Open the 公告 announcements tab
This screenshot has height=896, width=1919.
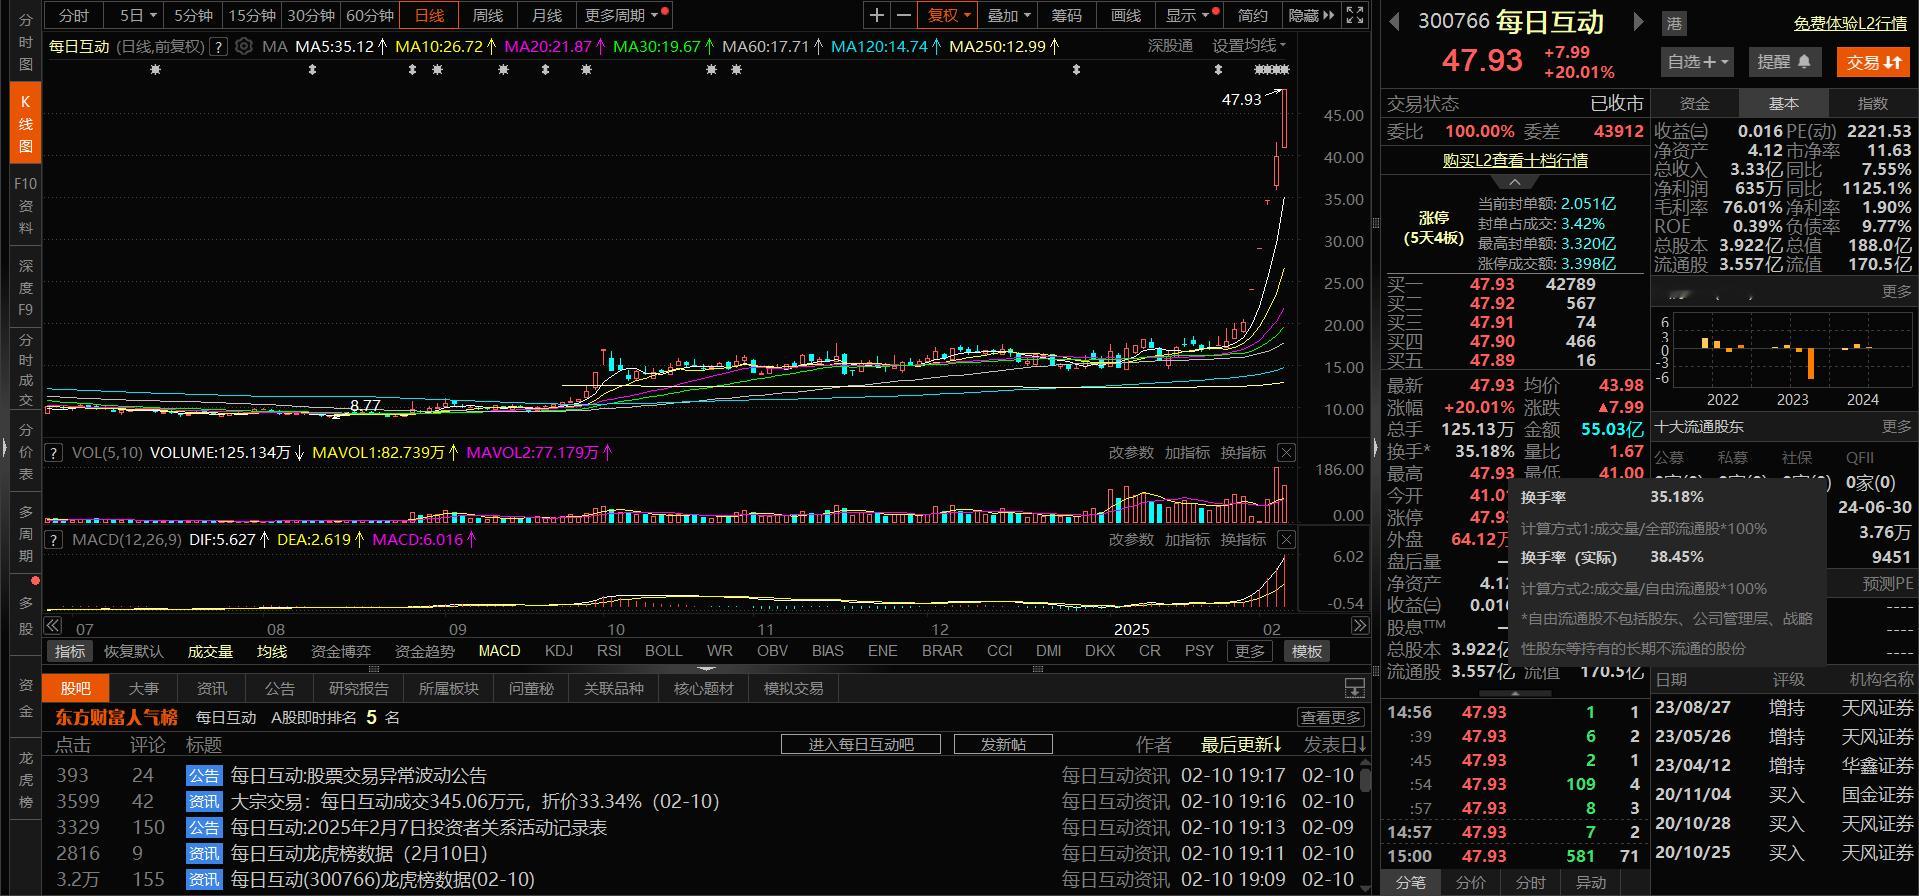(280, 688)
